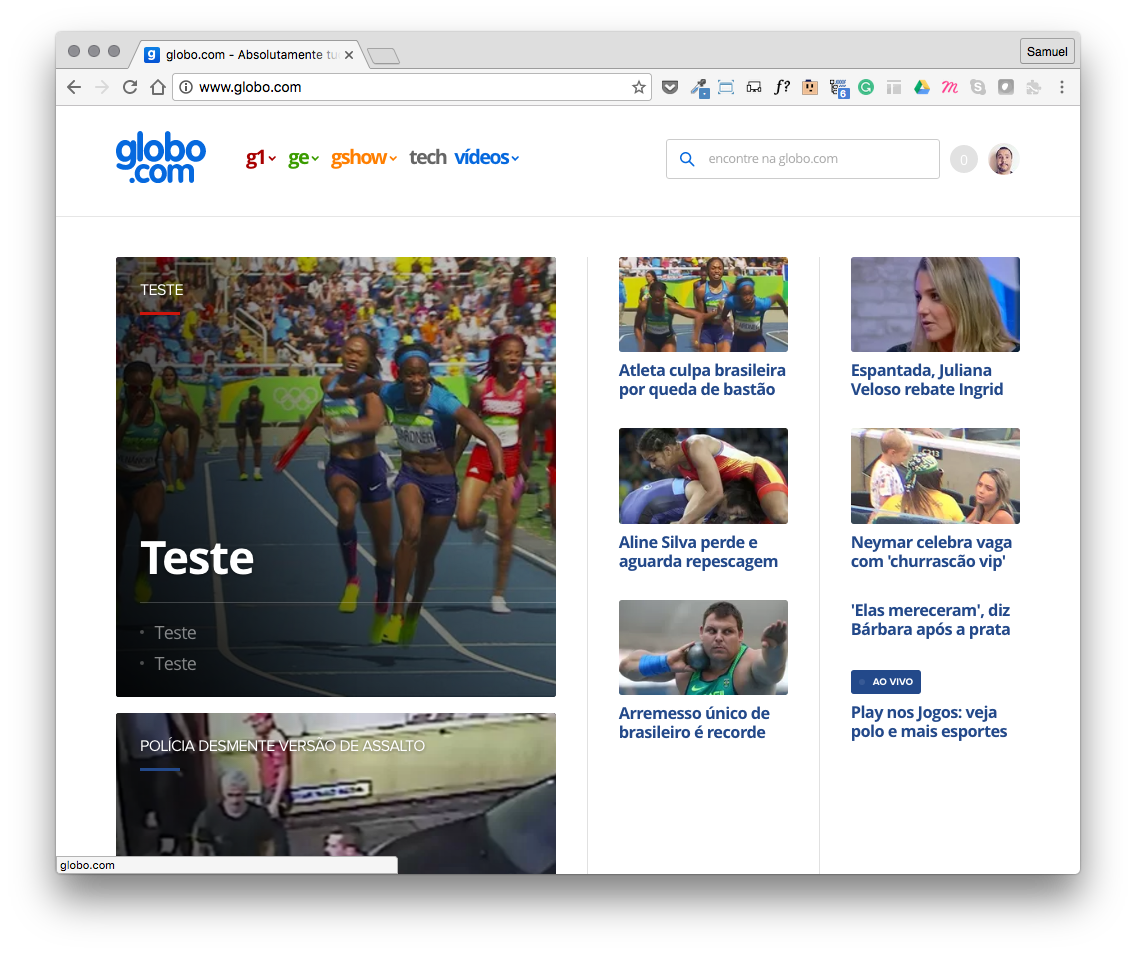Open the browser home page

point(158,87)
